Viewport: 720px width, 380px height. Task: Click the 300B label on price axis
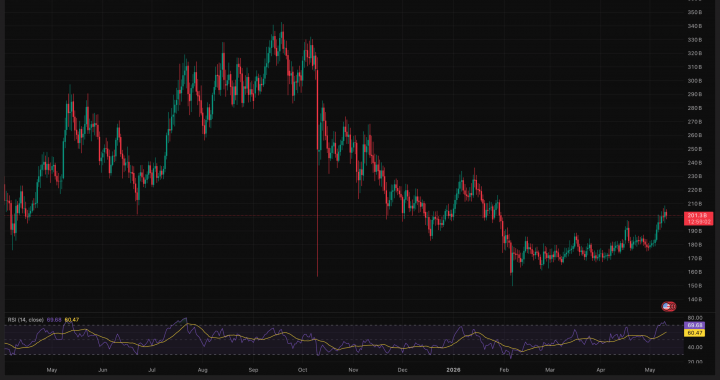(696, 81)
